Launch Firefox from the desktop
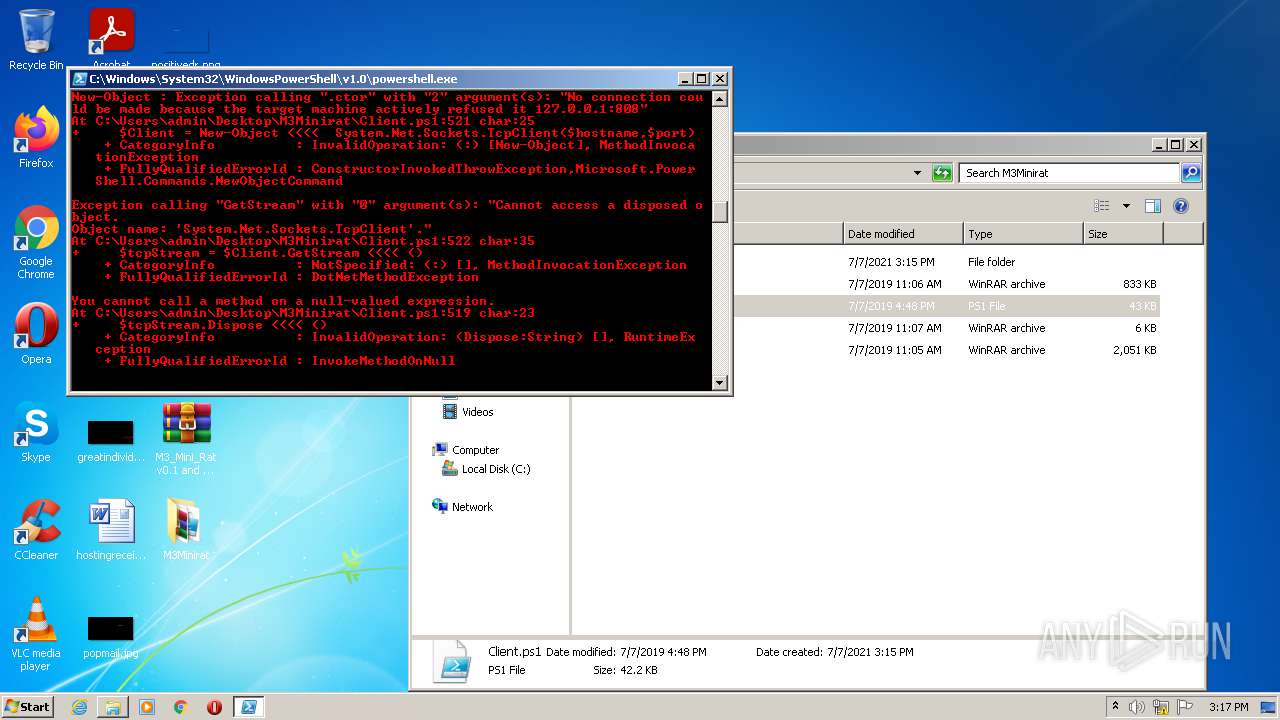Viewport: 1280px width, 720px height. pos(36,138)
